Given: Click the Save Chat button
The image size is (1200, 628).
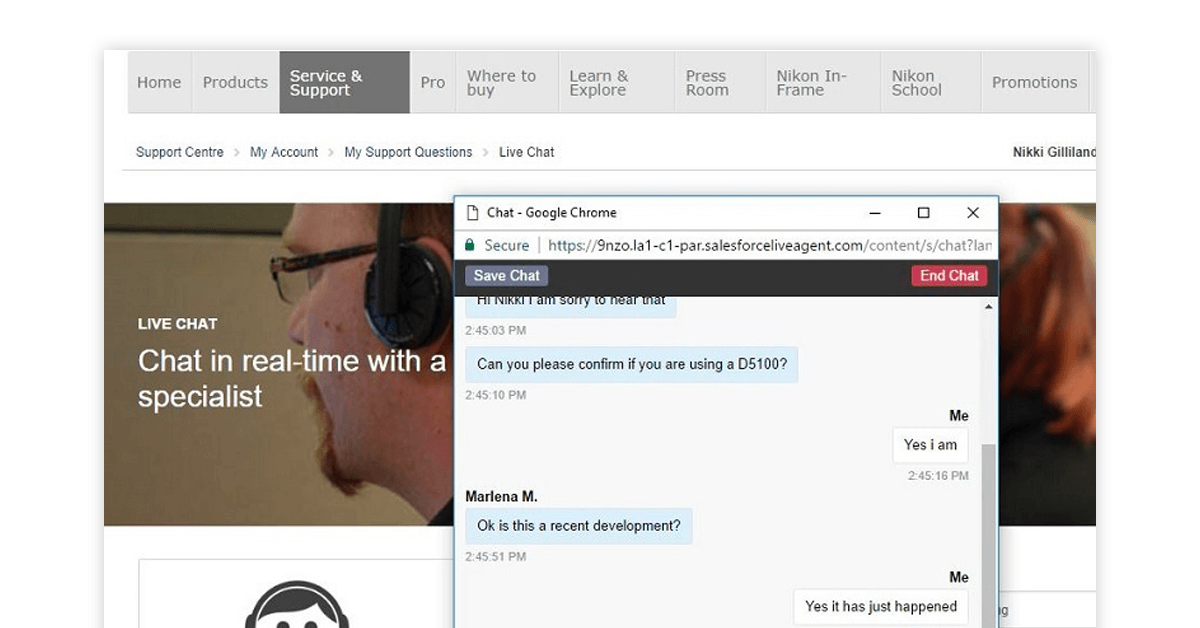Looking at the screenshot, I should coord(507,276).
